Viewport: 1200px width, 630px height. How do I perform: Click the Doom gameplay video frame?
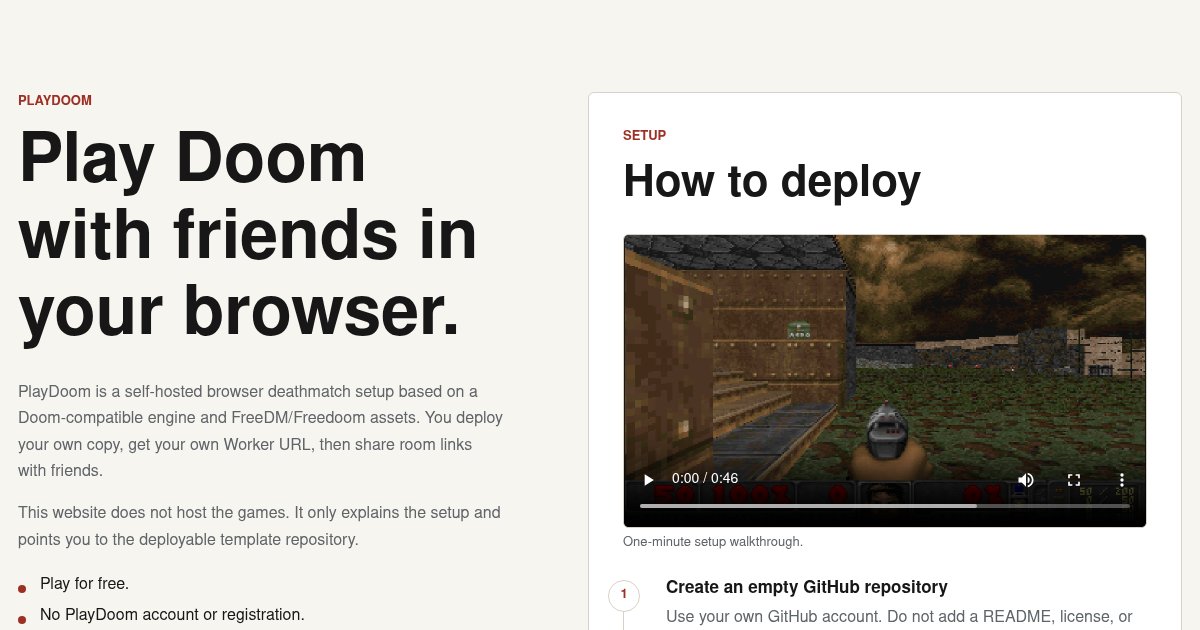(x=885, y=381)
